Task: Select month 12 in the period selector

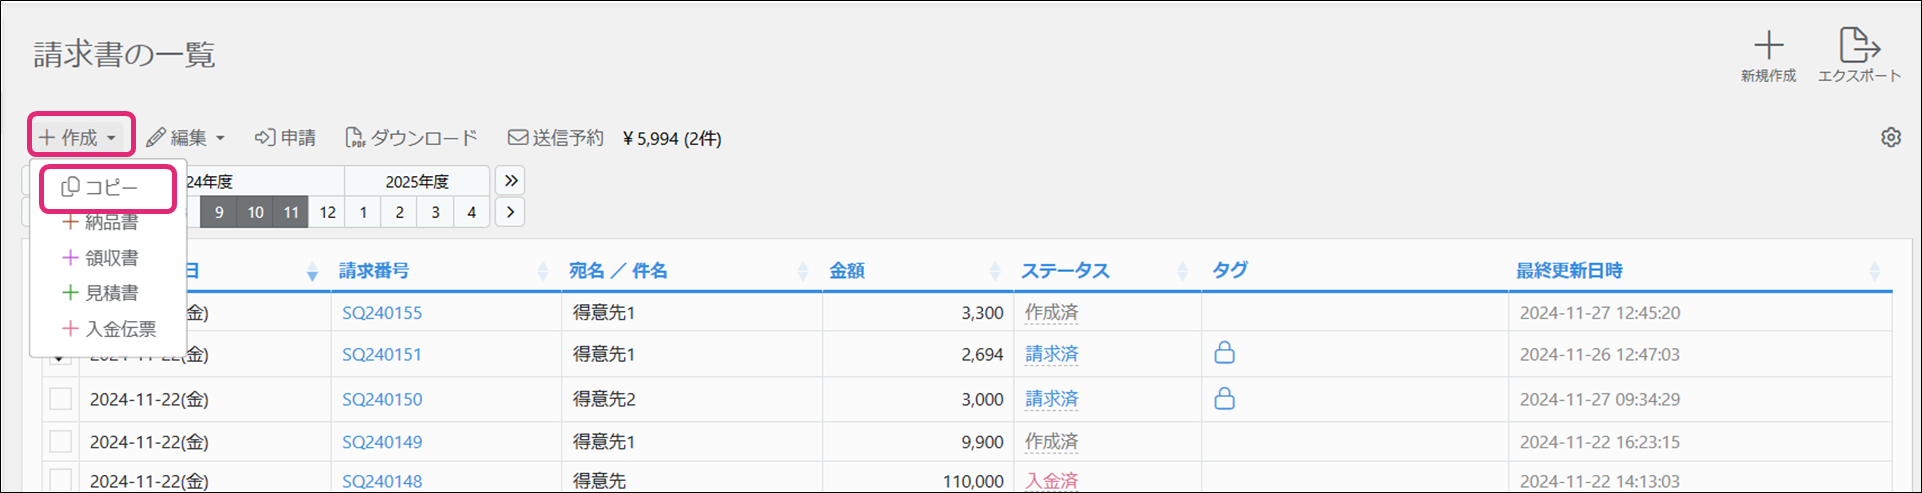Action: point(327,212)
